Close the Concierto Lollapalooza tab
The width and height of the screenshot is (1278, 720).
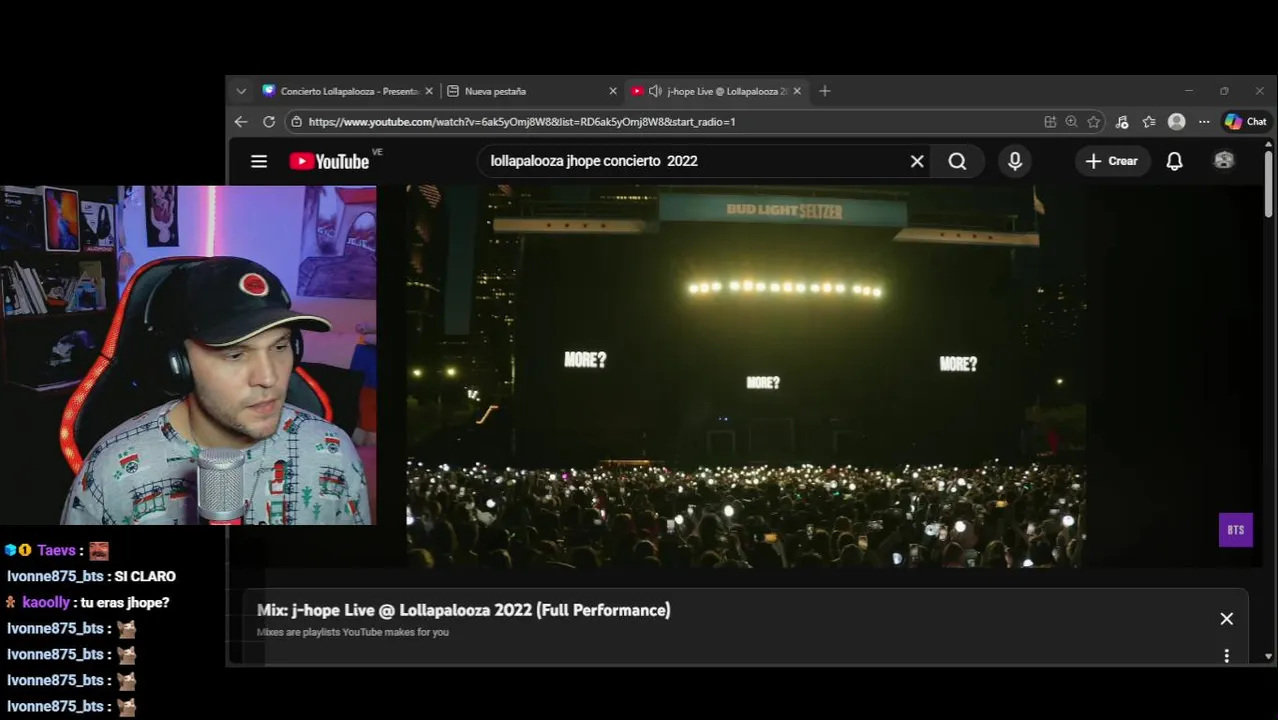point(429,91)
